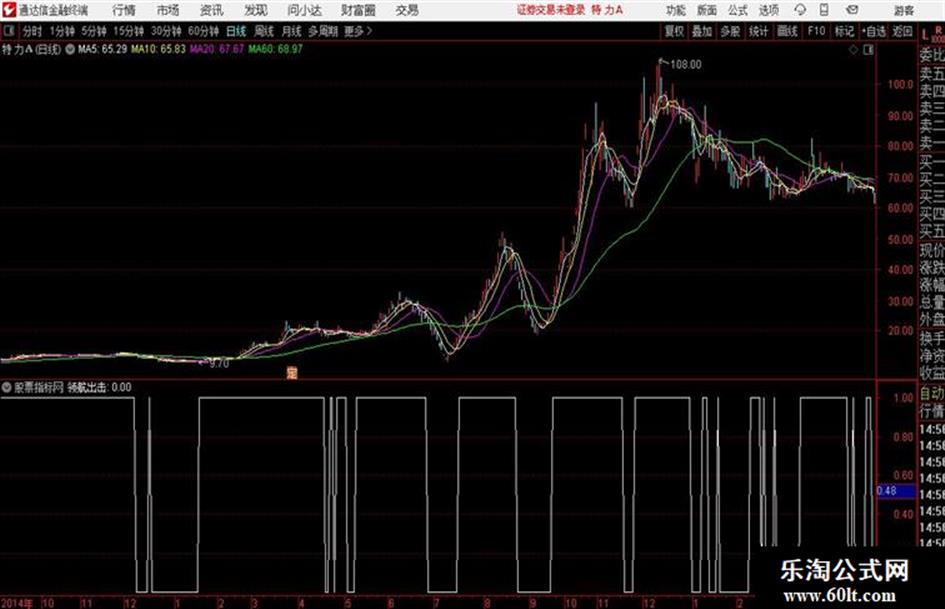Click the 2014年 date label on time axis

click(x=17, y=603)
